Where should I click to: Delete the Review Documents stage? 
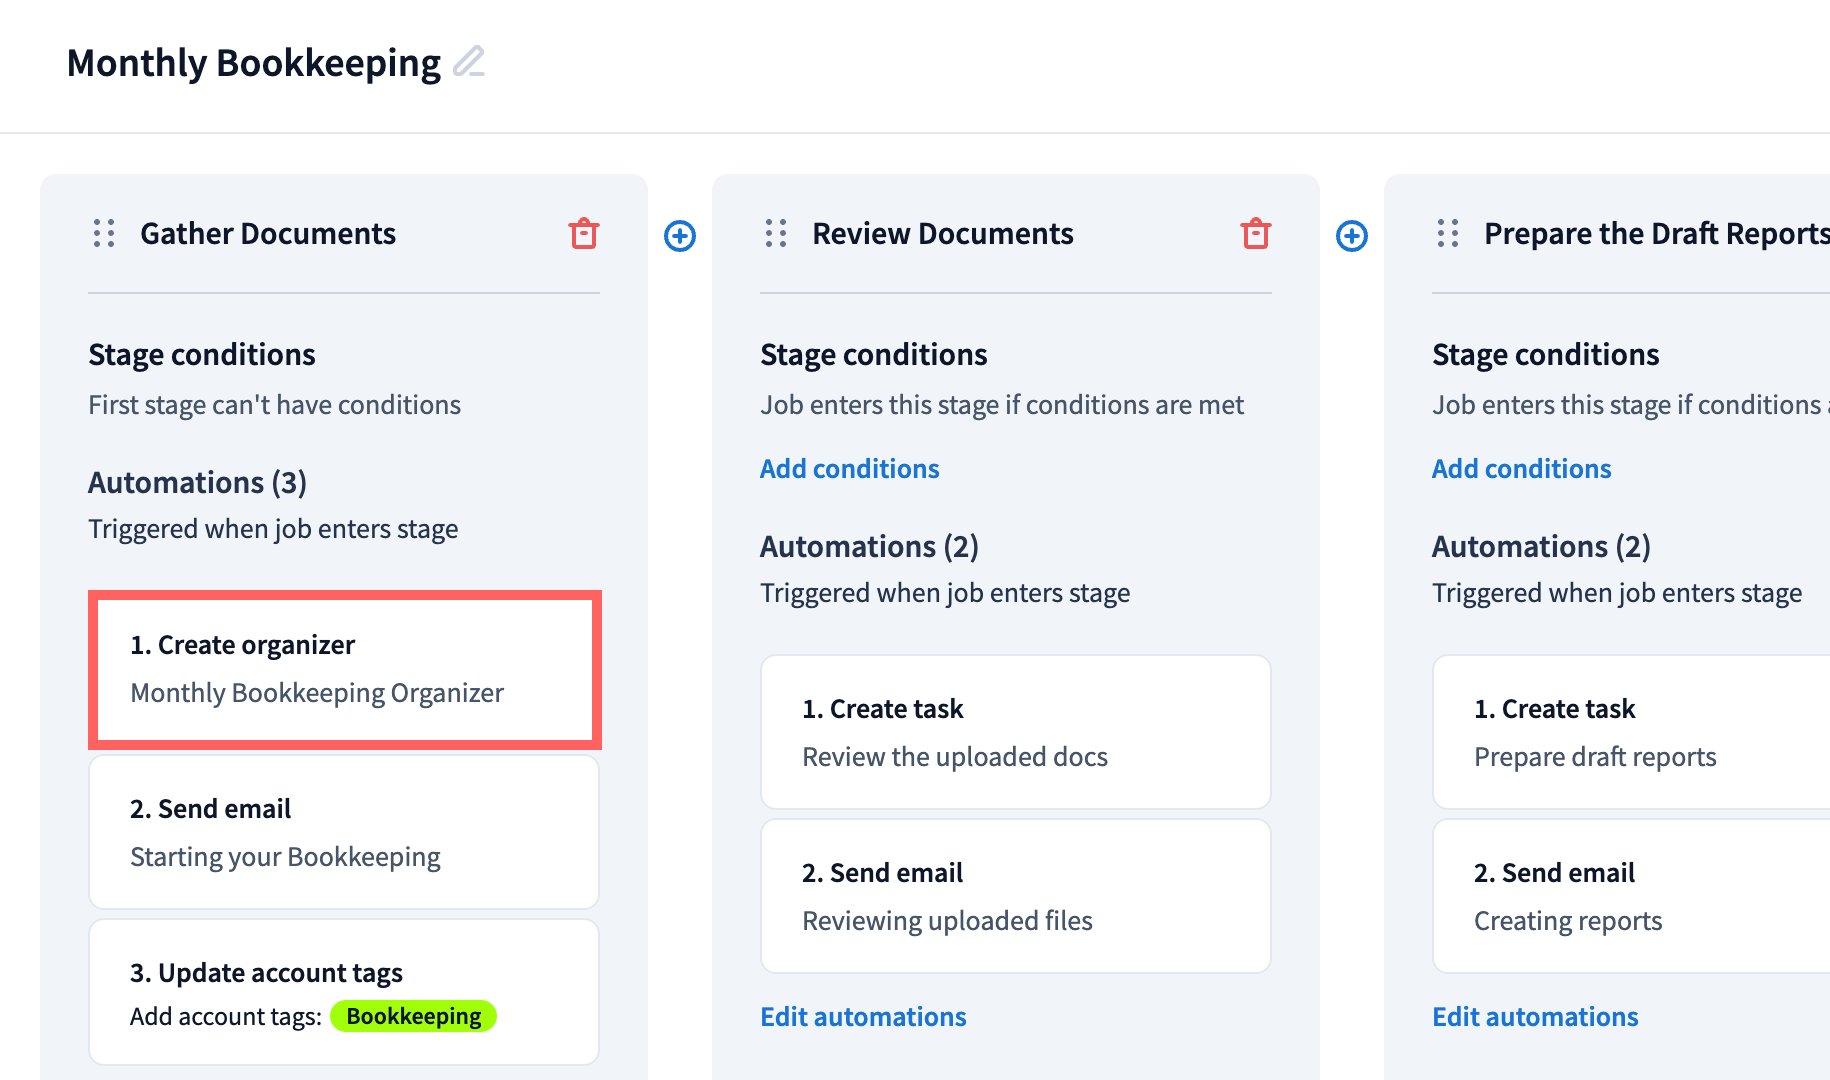click(1255, 234)
